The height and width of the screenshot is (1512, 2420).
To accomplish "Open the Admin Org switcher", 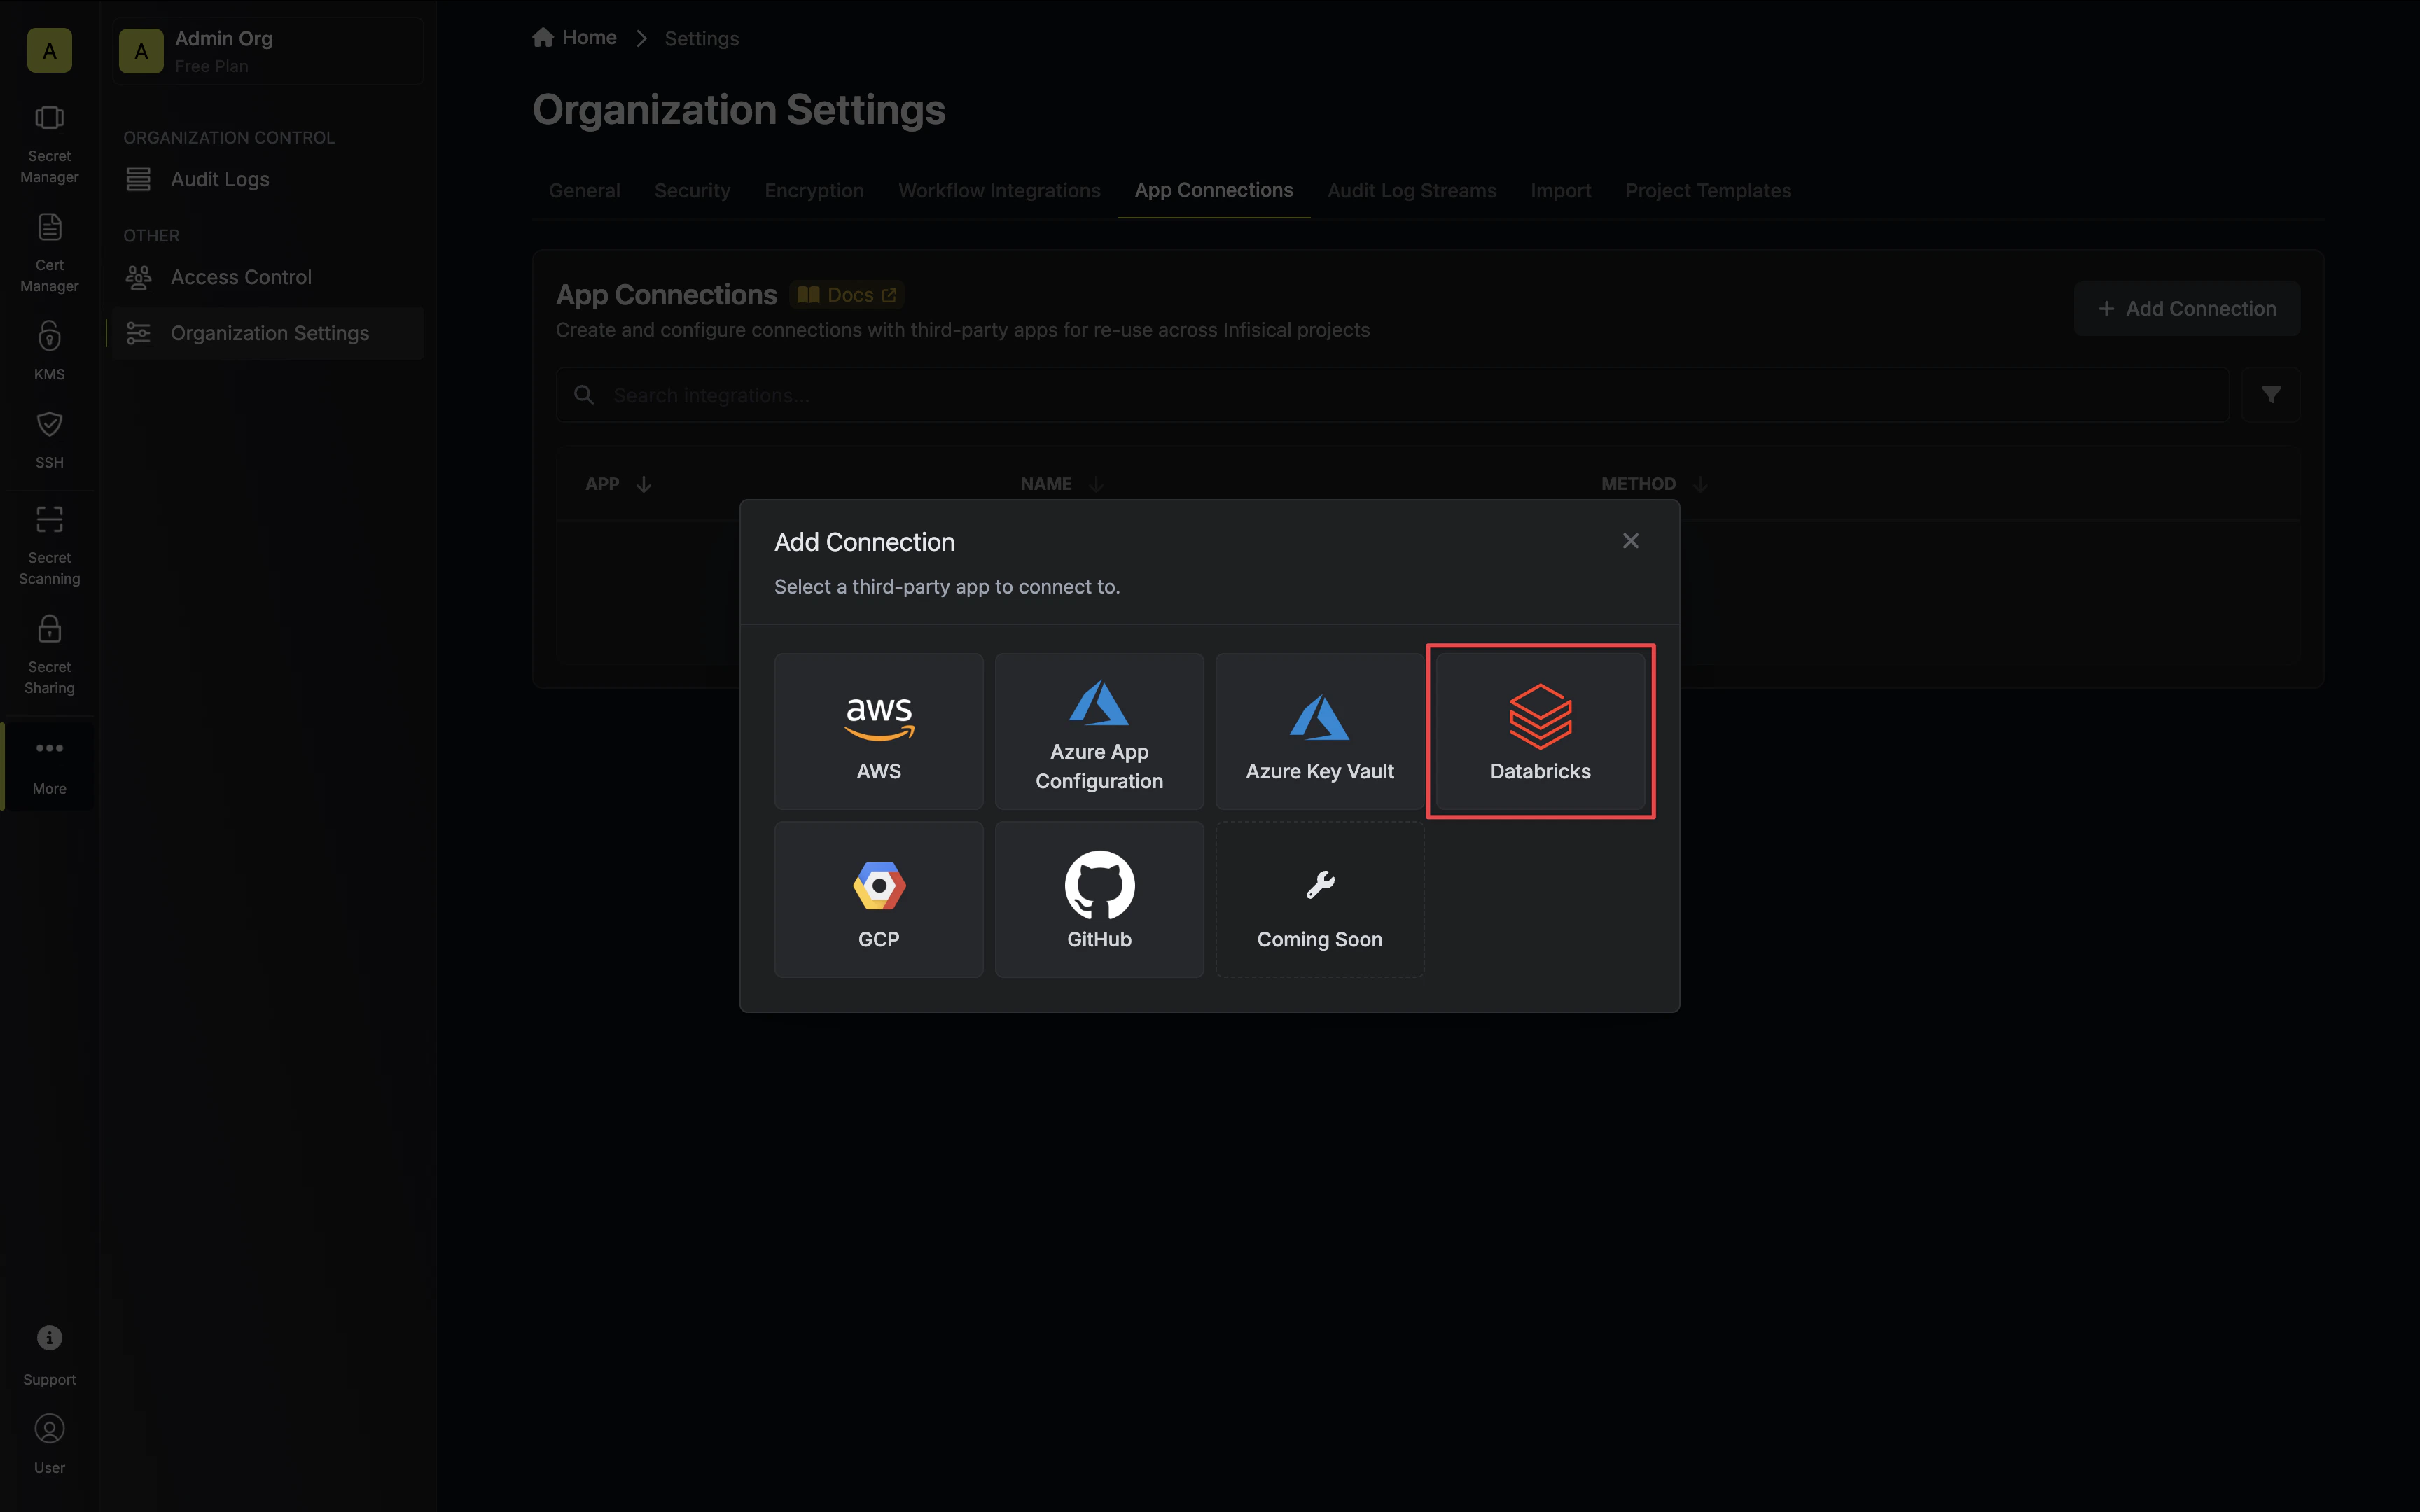I will [268, 51].
